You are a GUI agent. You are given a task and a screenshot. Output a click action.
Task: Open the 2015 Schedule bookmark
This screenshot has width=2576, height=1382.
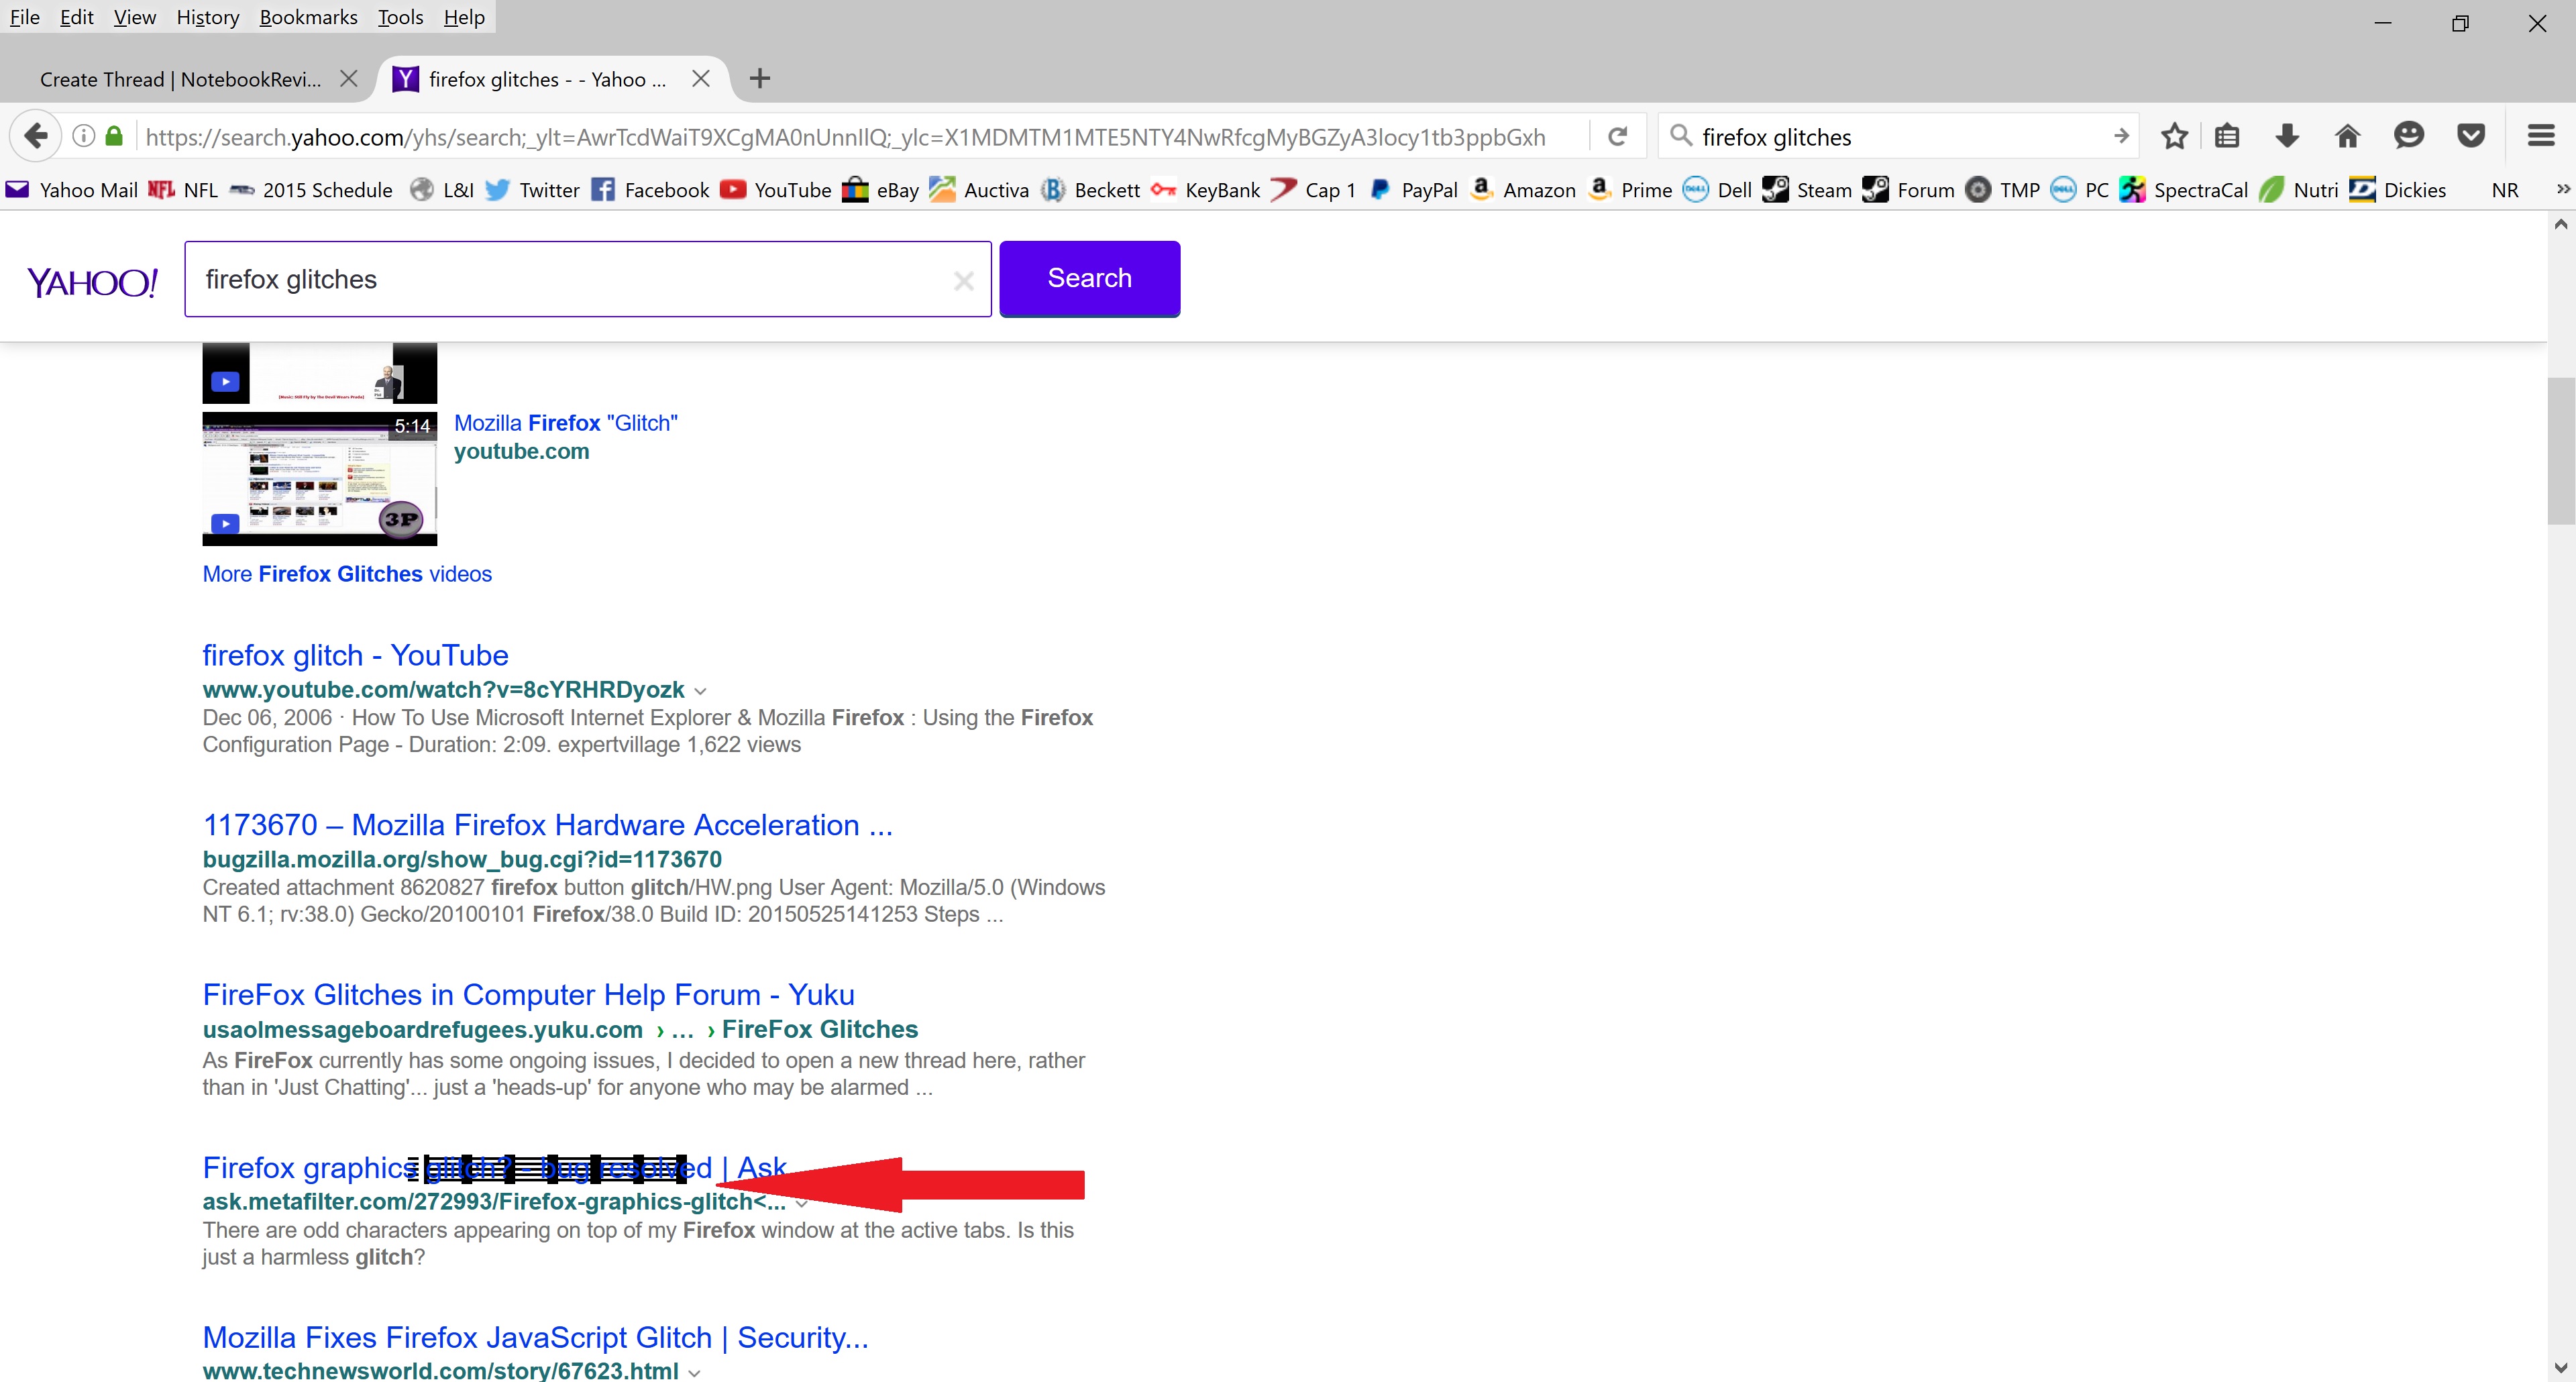(311, 190)
